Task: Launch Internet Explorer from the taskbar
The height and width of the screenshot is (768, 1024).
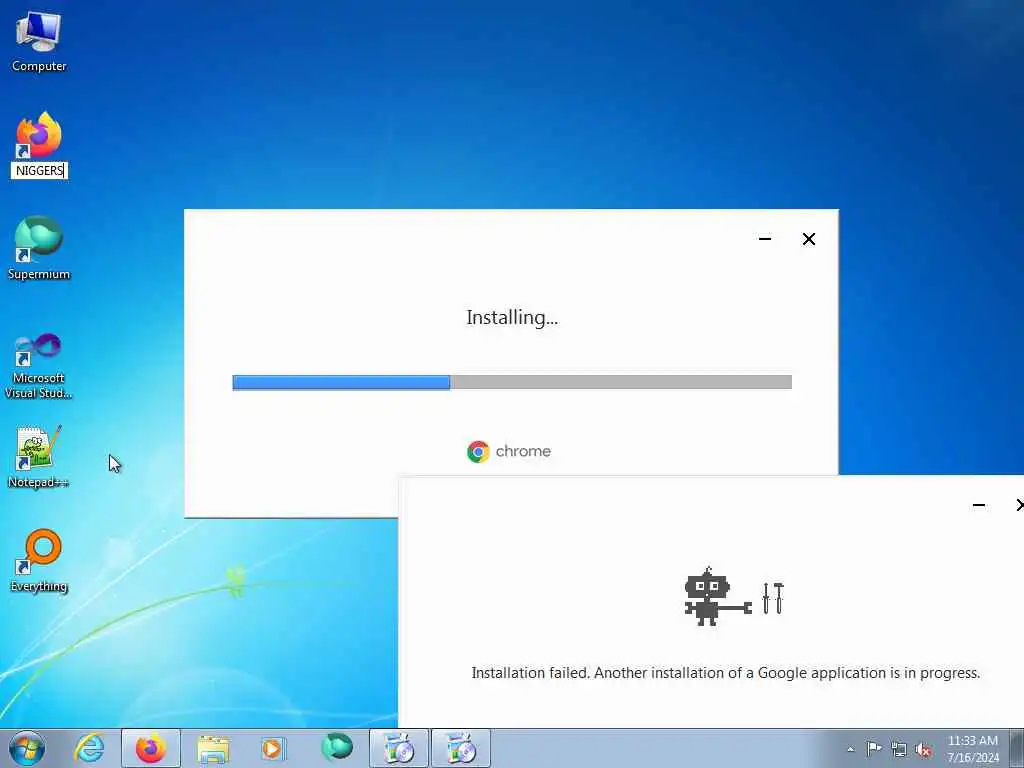Action: coord(89,748)
